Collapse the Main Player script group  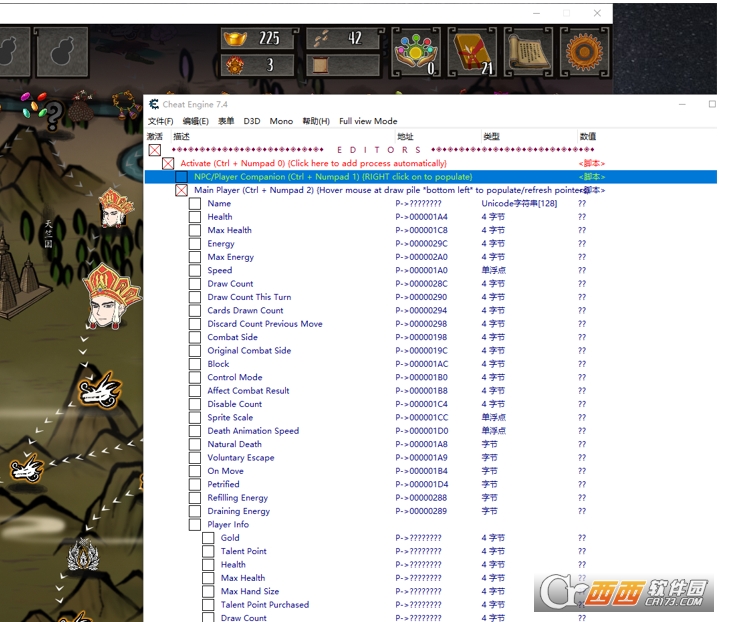(x=181, y=190)
